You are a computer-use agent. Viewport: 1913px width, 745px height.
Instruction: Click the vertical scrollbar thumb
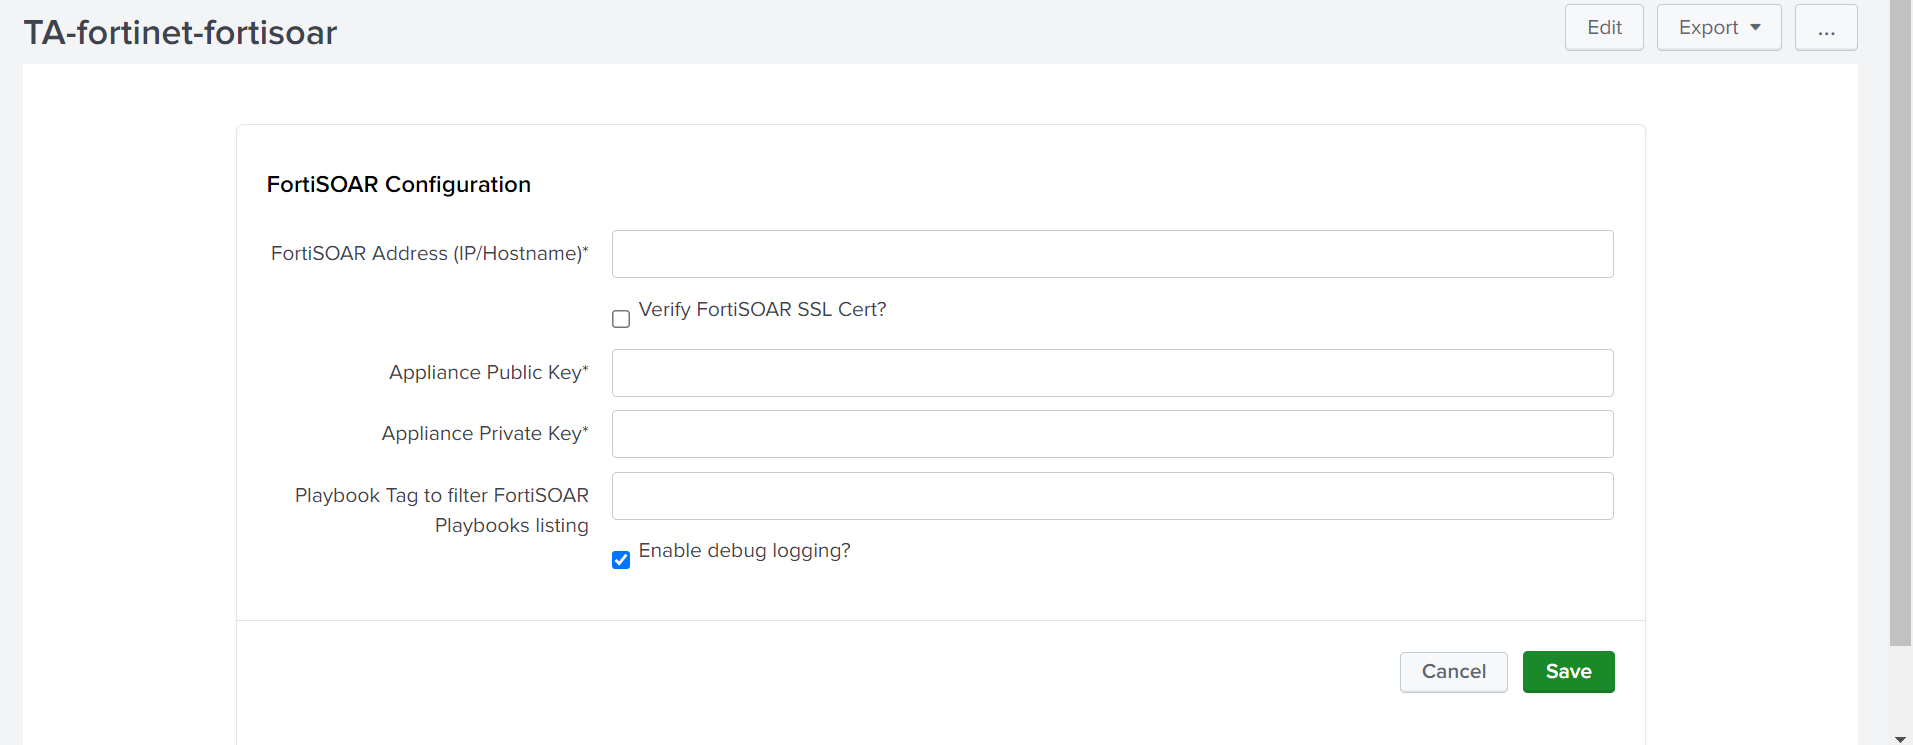pos(1900,320)
